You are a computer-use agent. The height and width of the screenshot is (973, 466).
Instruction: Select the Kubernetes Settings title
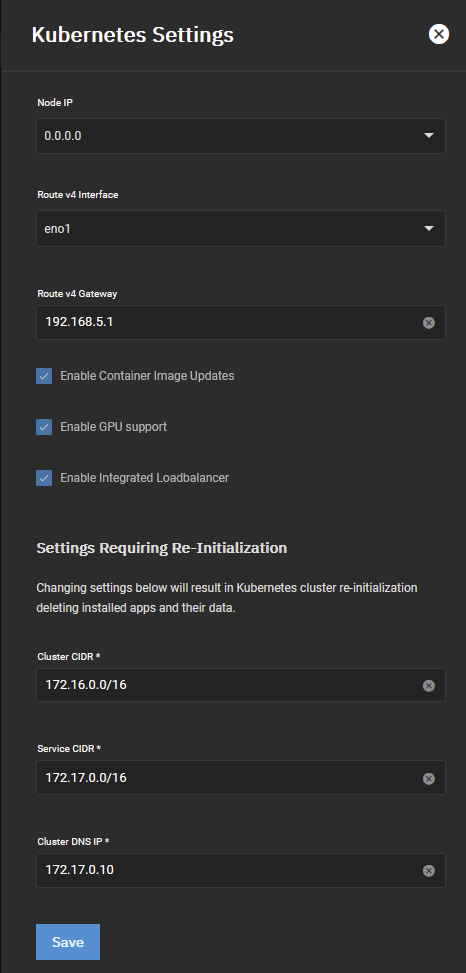[x=132, y=35]
